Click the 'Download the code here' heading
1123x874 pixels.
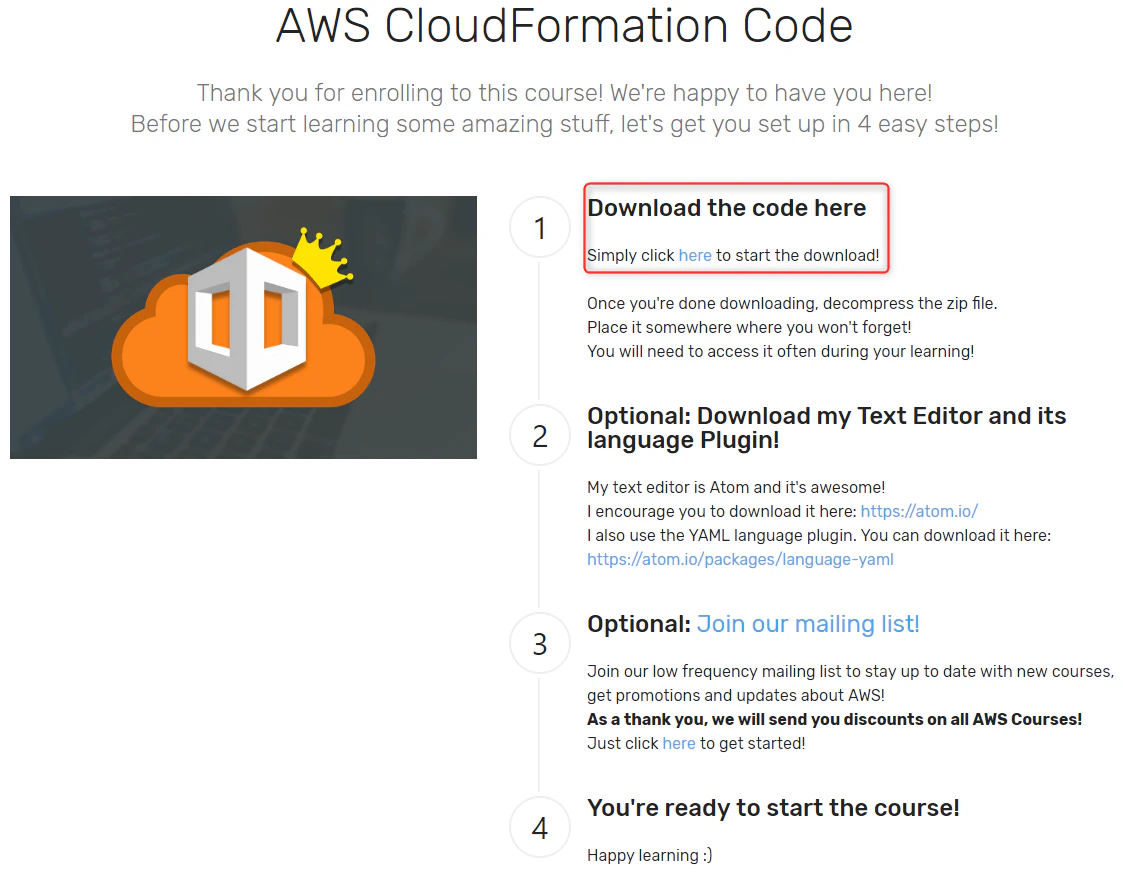(x=726, y=208)
